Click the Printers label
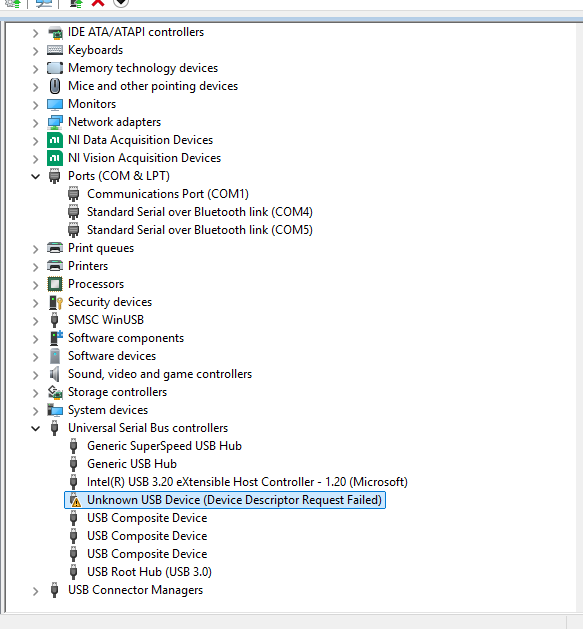This screenshot has width=583, height=629. (x=88, y=266)
